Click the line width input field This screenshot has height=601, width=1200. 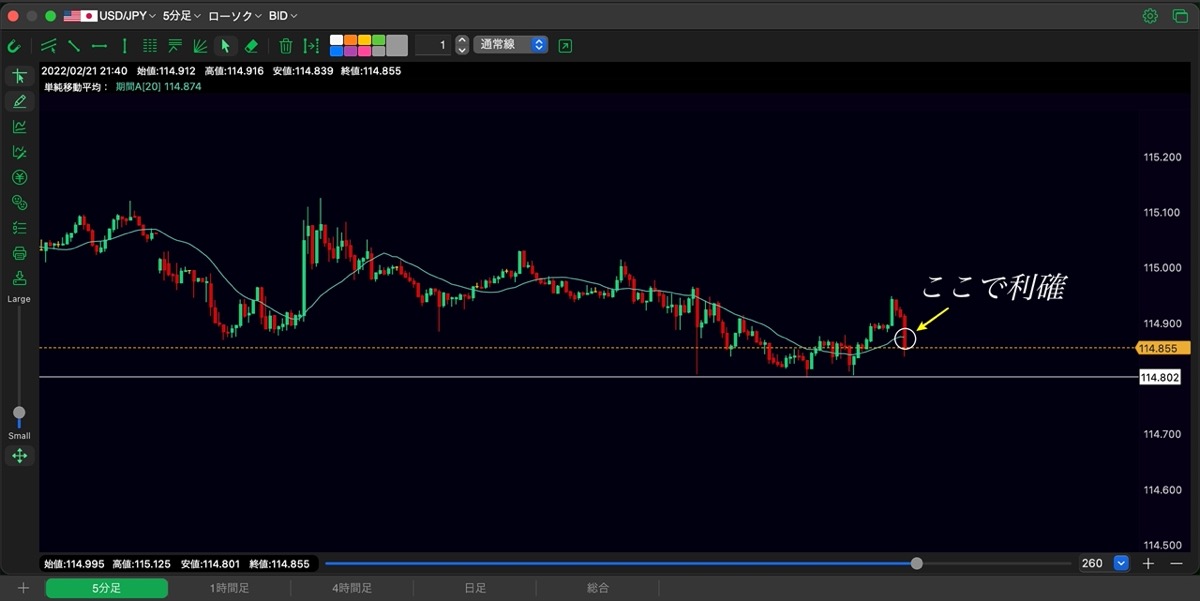432,45
